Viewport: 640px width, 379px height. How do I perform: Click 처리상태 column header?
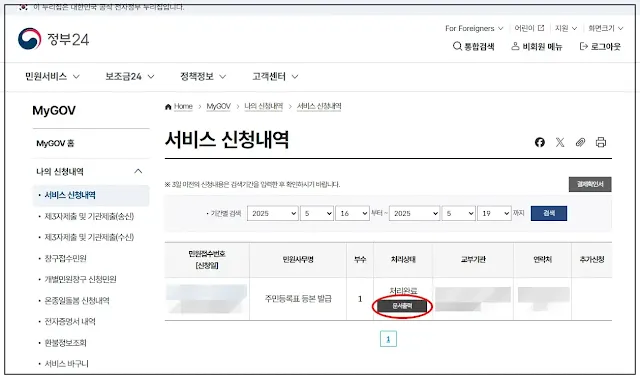point(403,259)
